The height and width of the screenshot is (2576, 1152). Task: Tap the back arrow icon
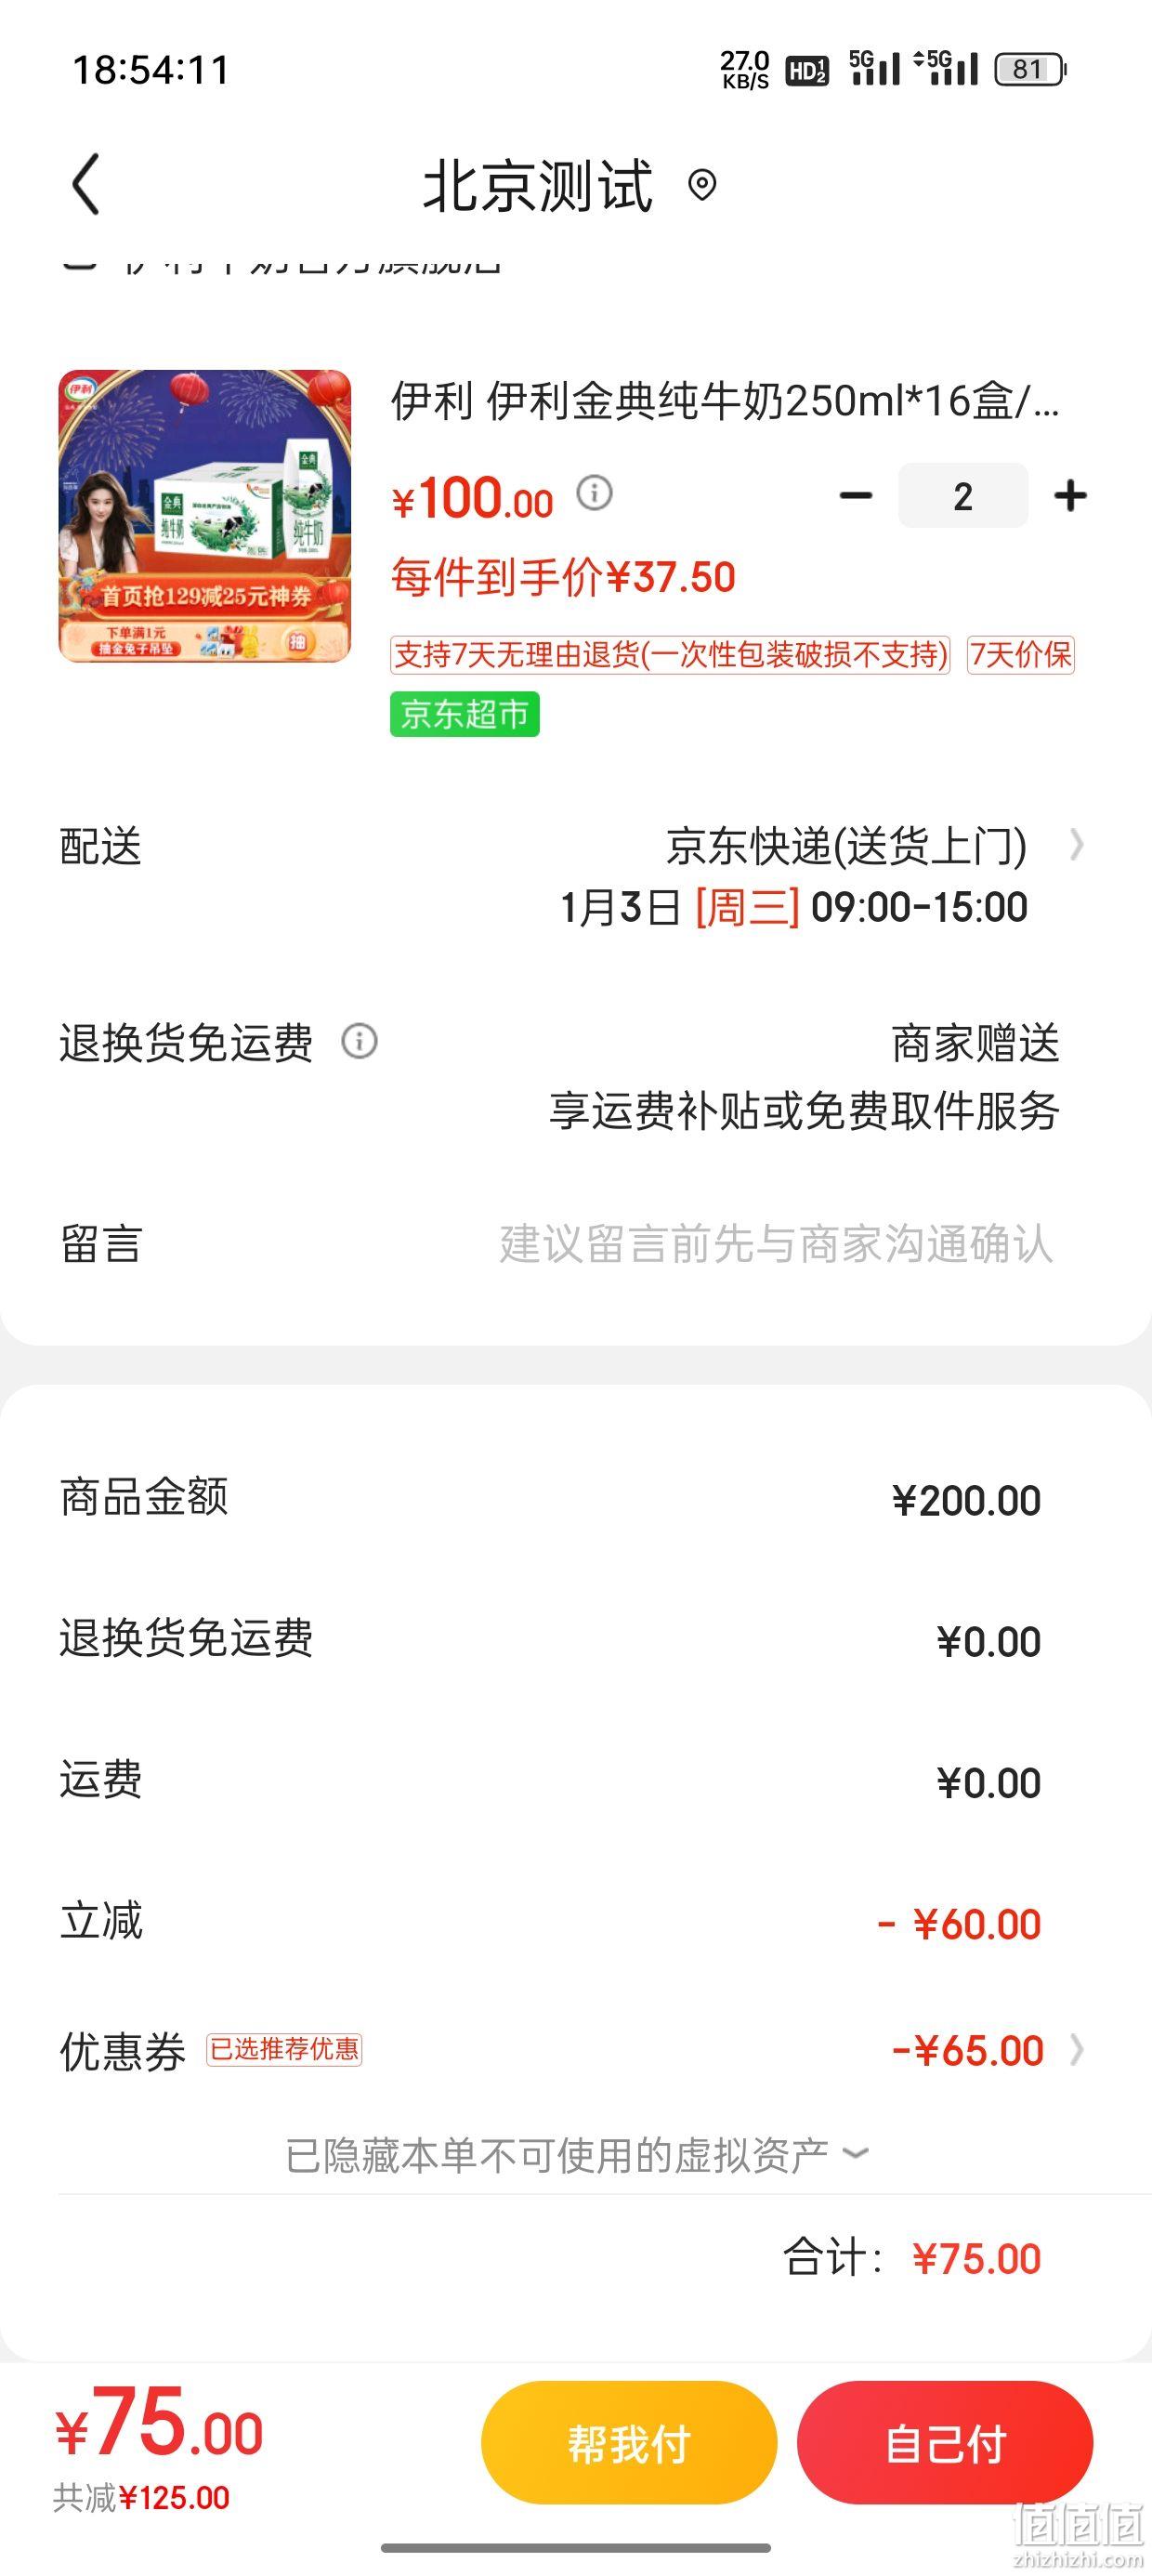86,184
